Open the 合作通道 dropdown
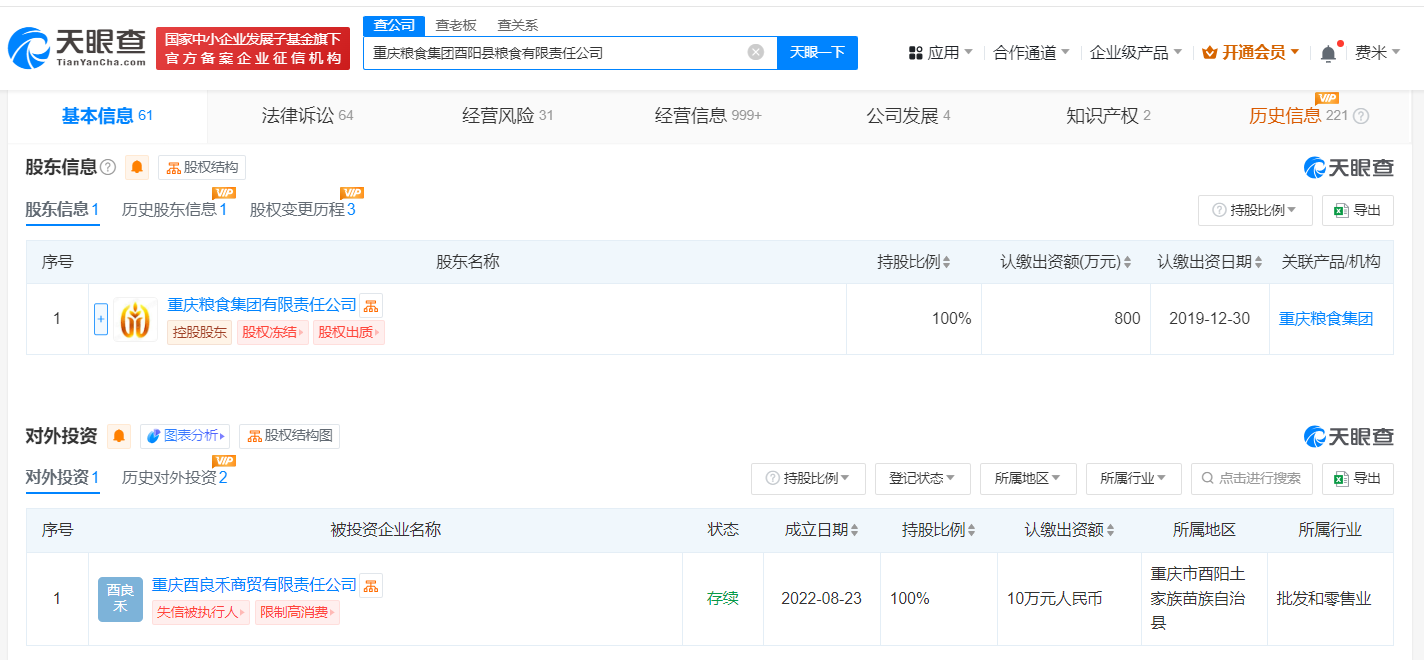1424x660 pixels. pyautogui.click(x=1031, y=53)
